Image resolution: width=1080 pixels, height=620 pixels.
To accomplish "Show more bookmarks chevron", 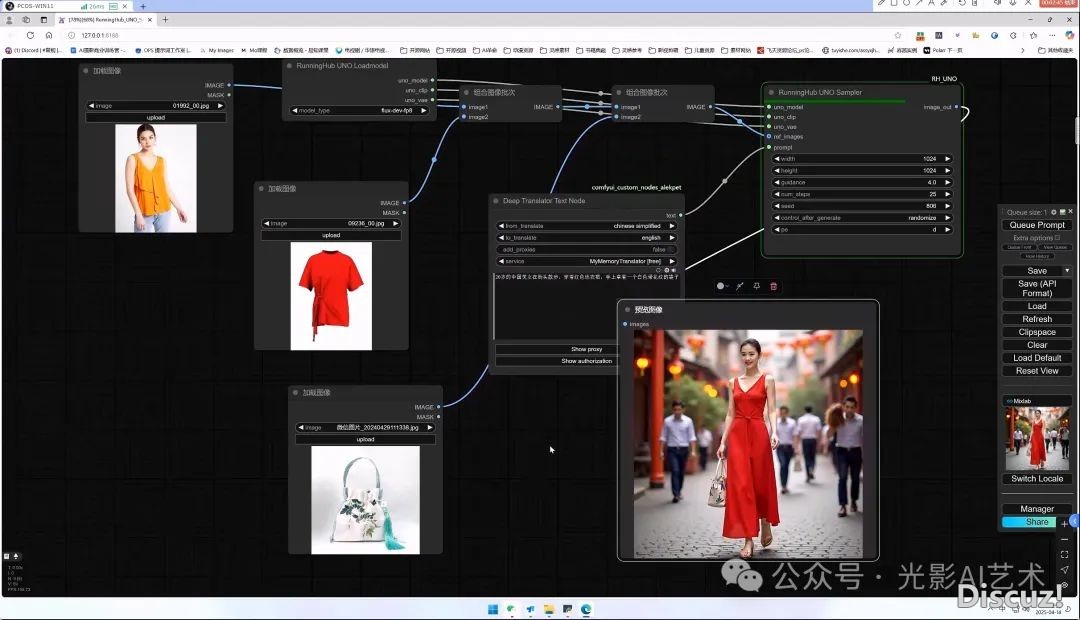I will (1022, 50).
